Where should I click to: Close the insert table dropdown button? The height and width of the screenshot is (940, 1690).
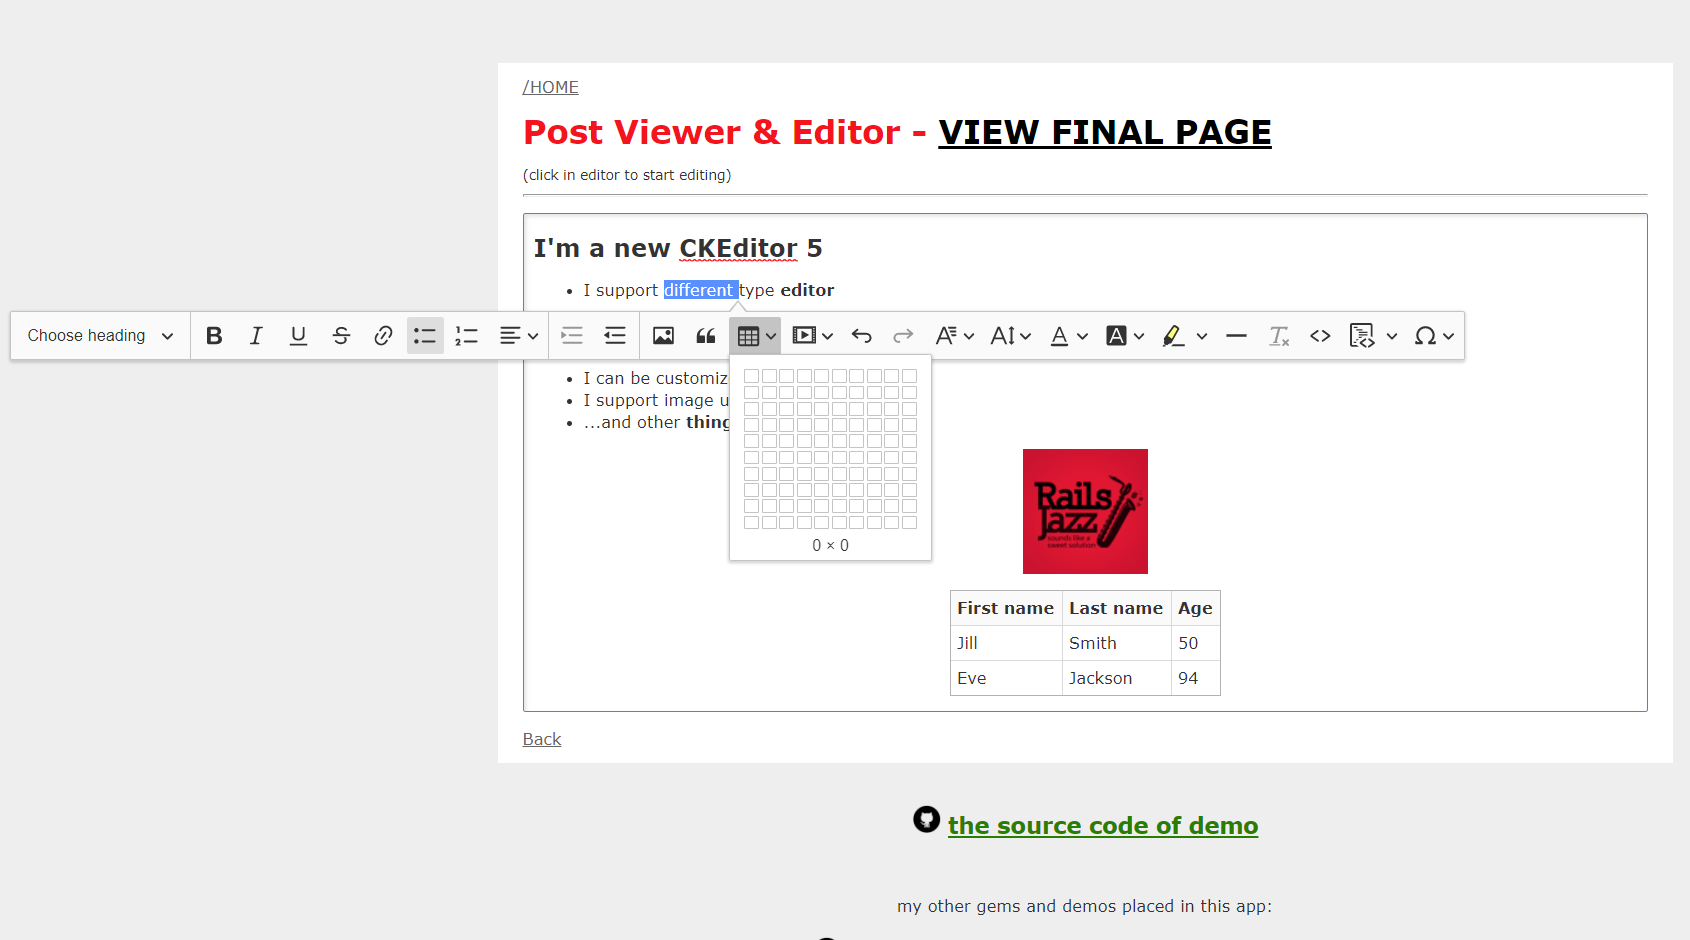(755, 336)
